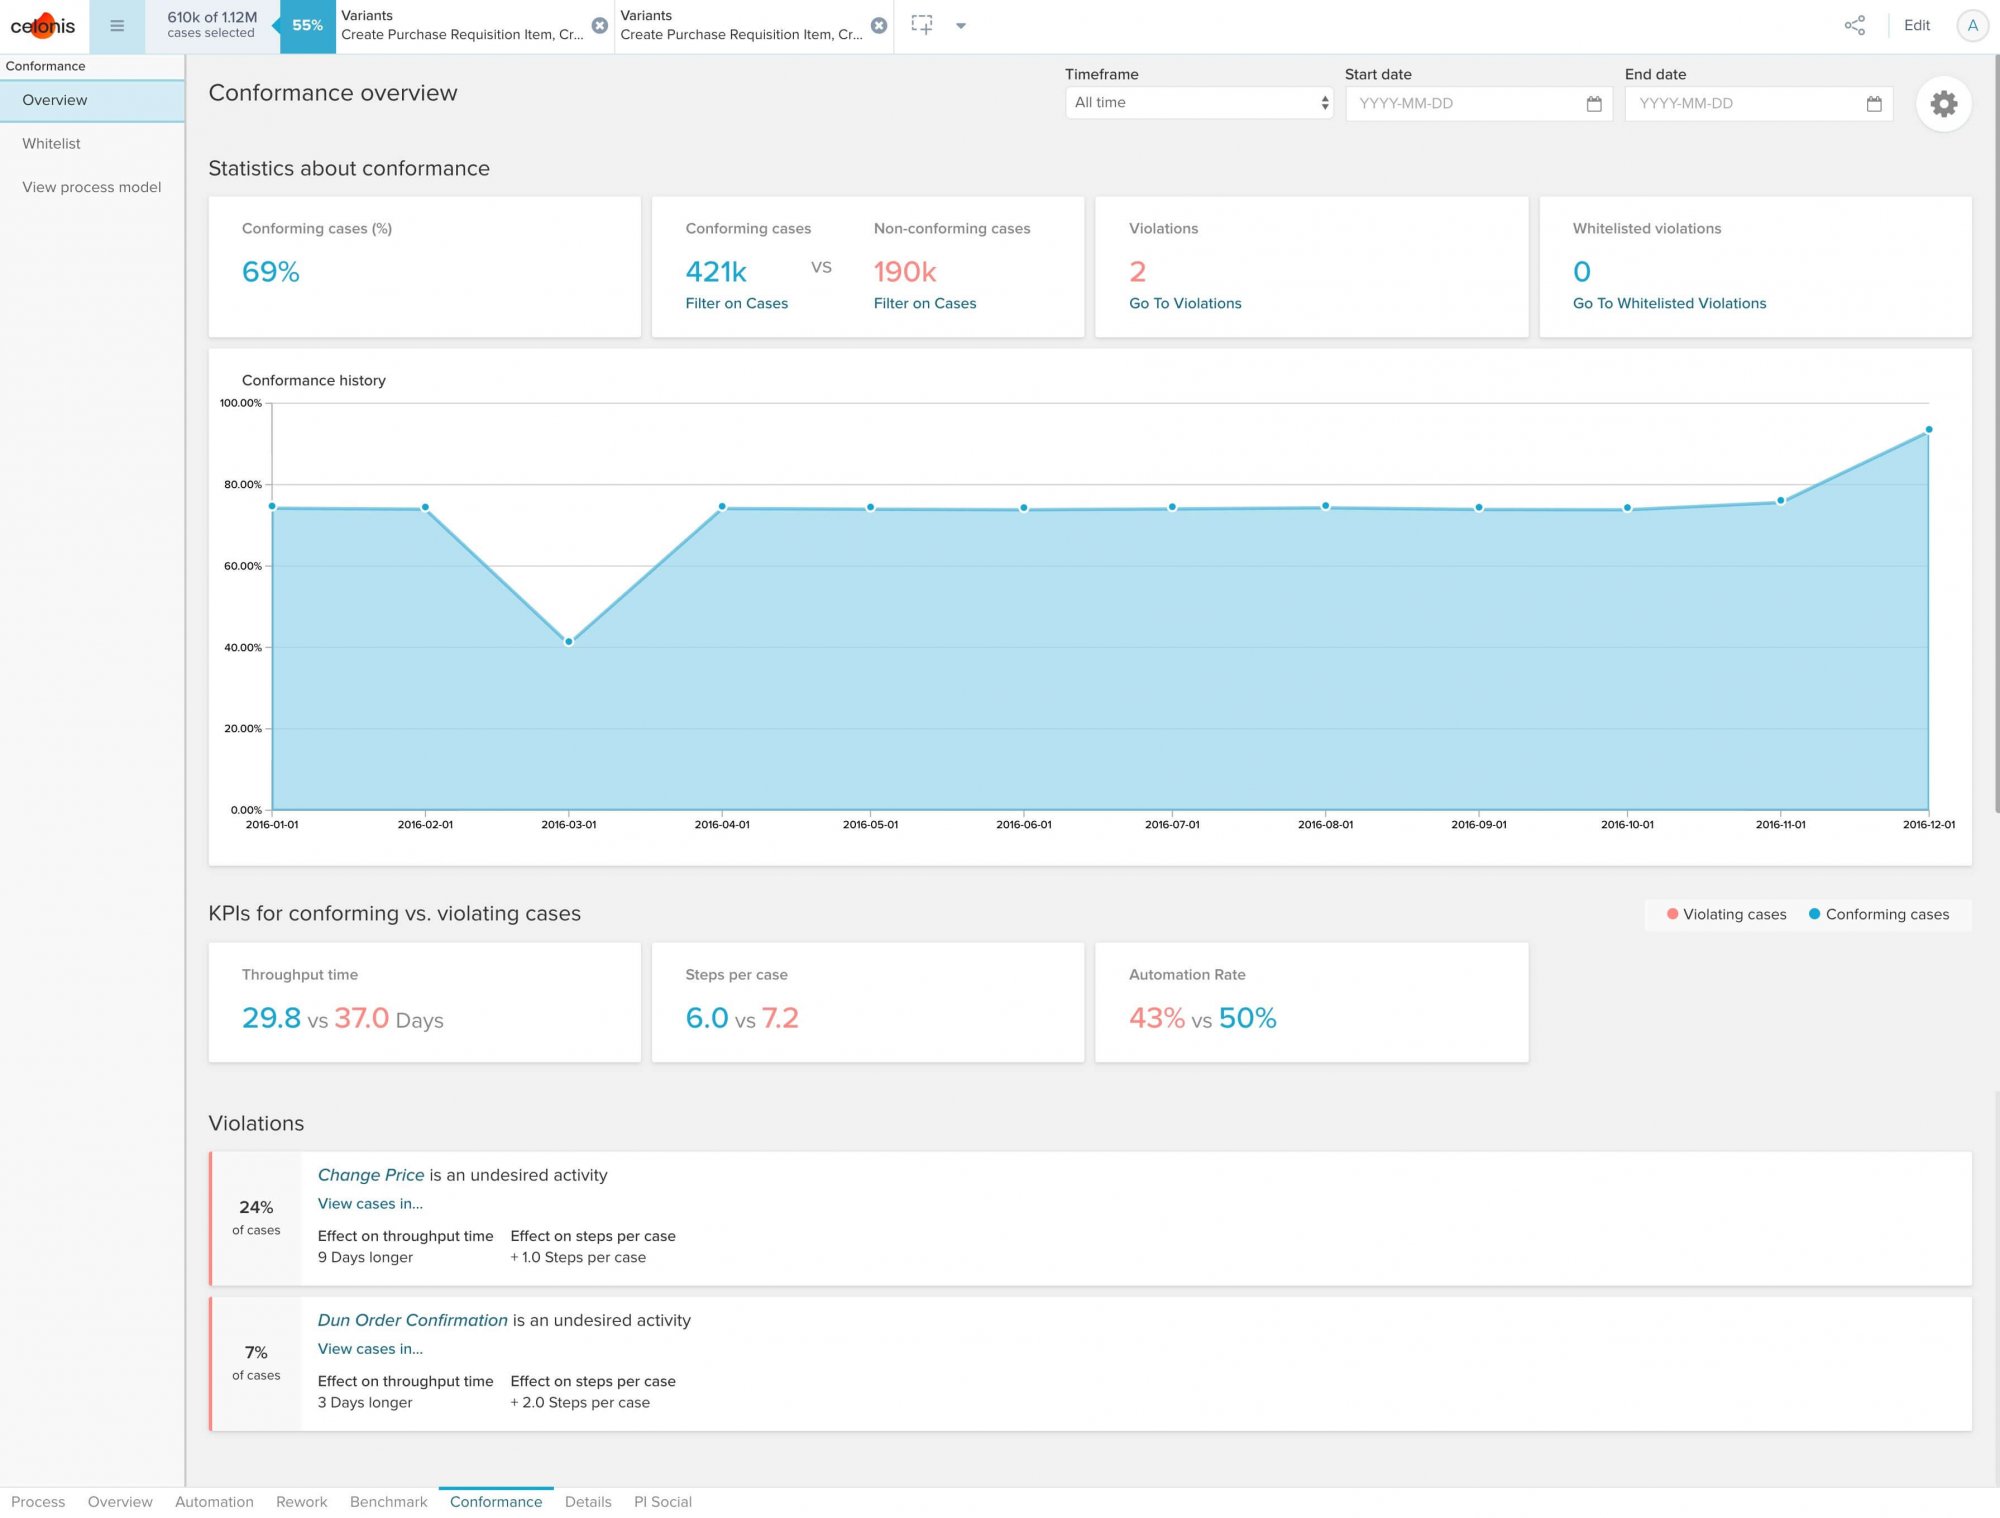2000x1518 pixels.
Task: Toggle Conforming cases legend item
Action: point(1878,914)
